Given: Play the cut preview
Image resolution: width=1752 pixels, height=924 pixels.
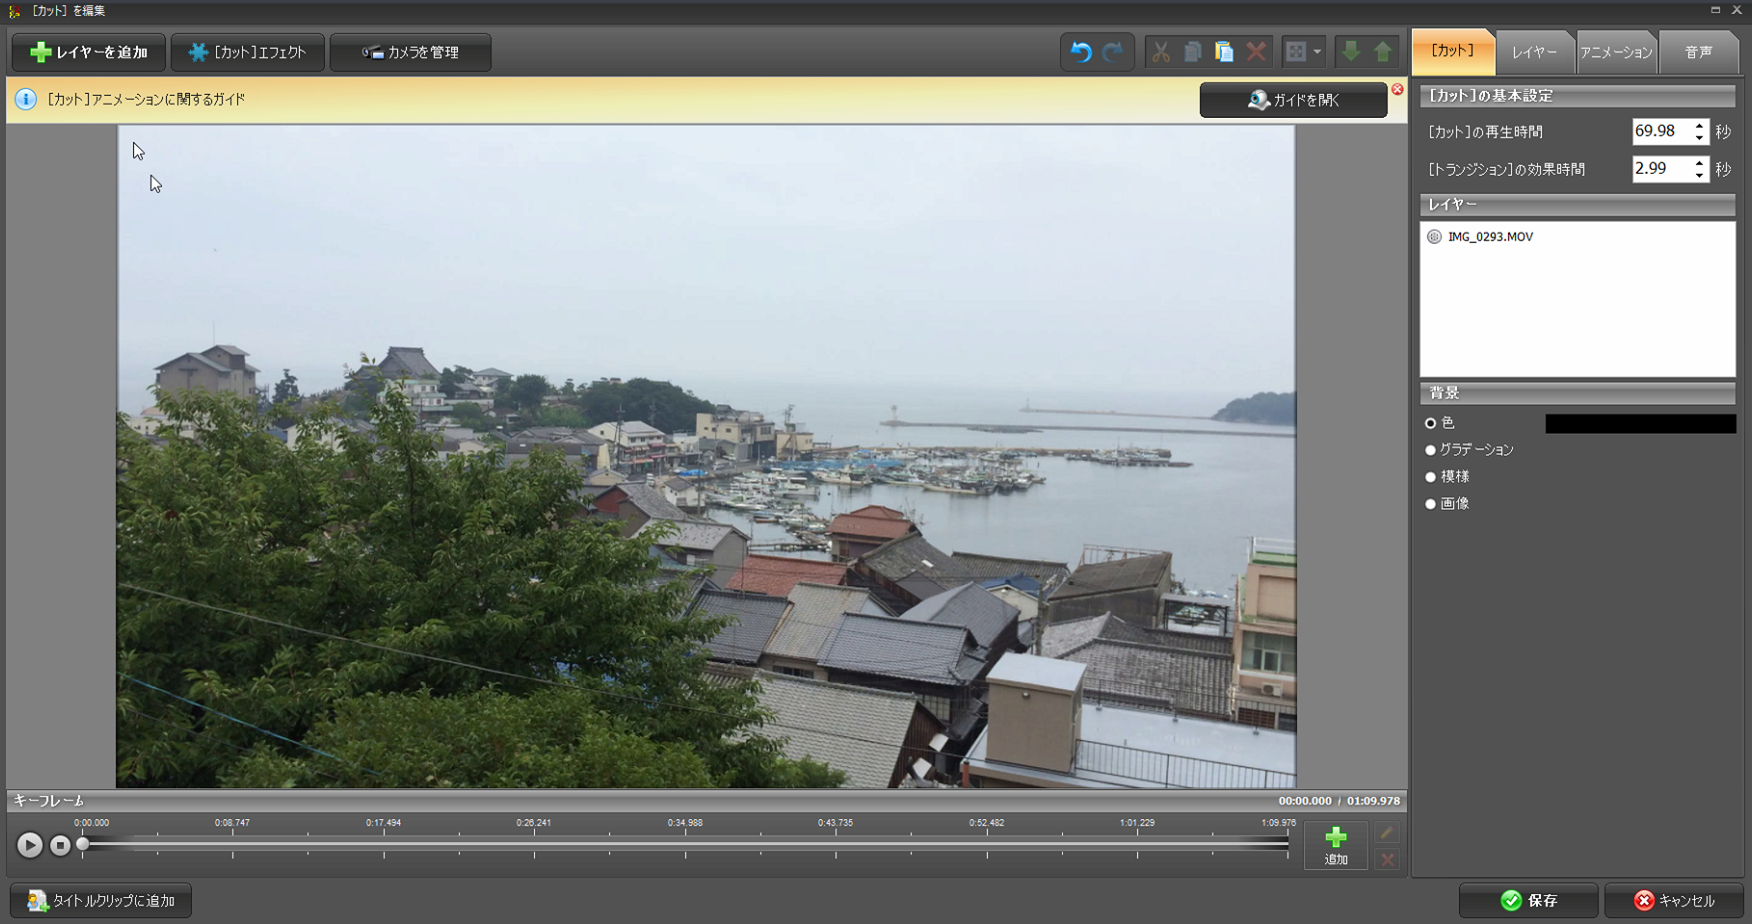Looking at the screenshot, I should click(29, 845).
